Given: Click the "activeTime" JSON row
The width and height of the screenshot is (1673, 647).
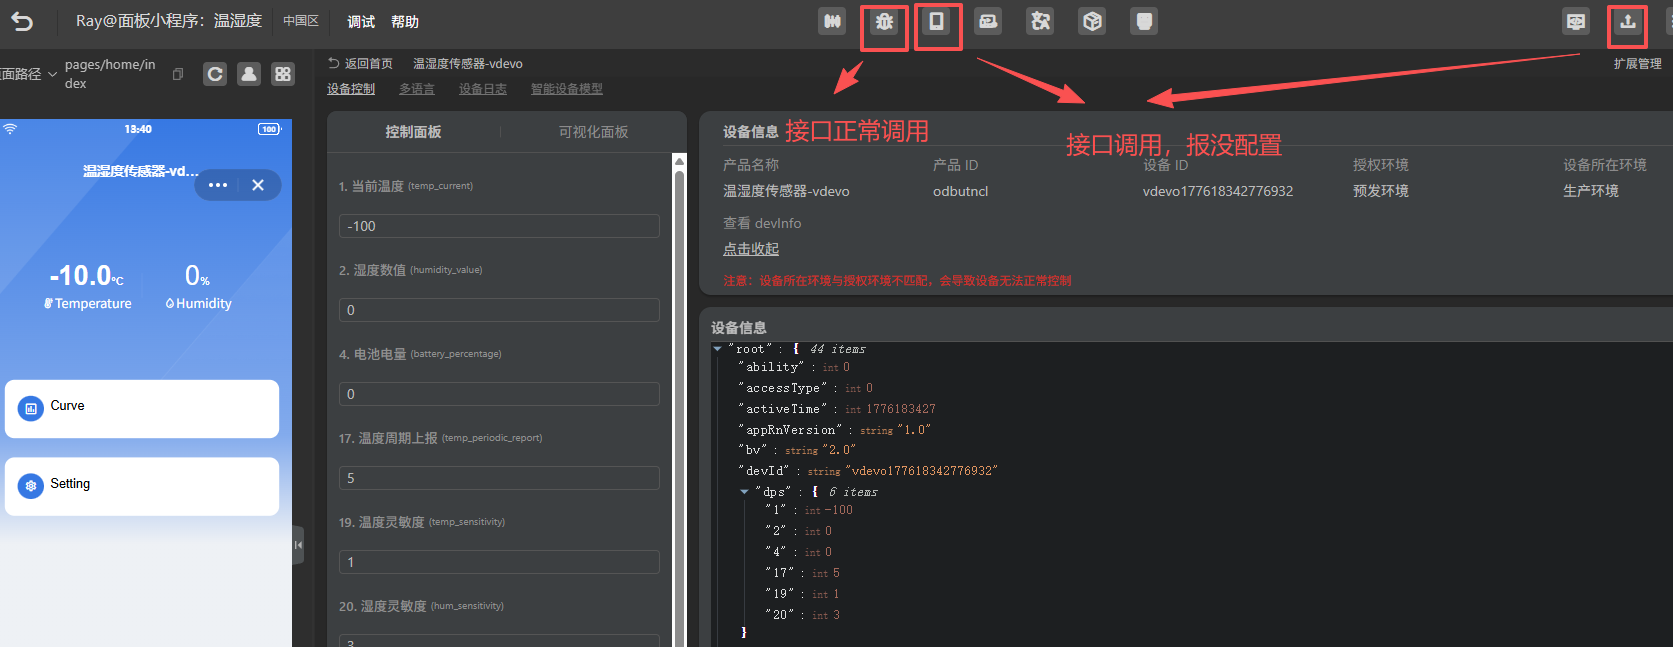Looking at the screenshot, I should [x=837, y=409].
